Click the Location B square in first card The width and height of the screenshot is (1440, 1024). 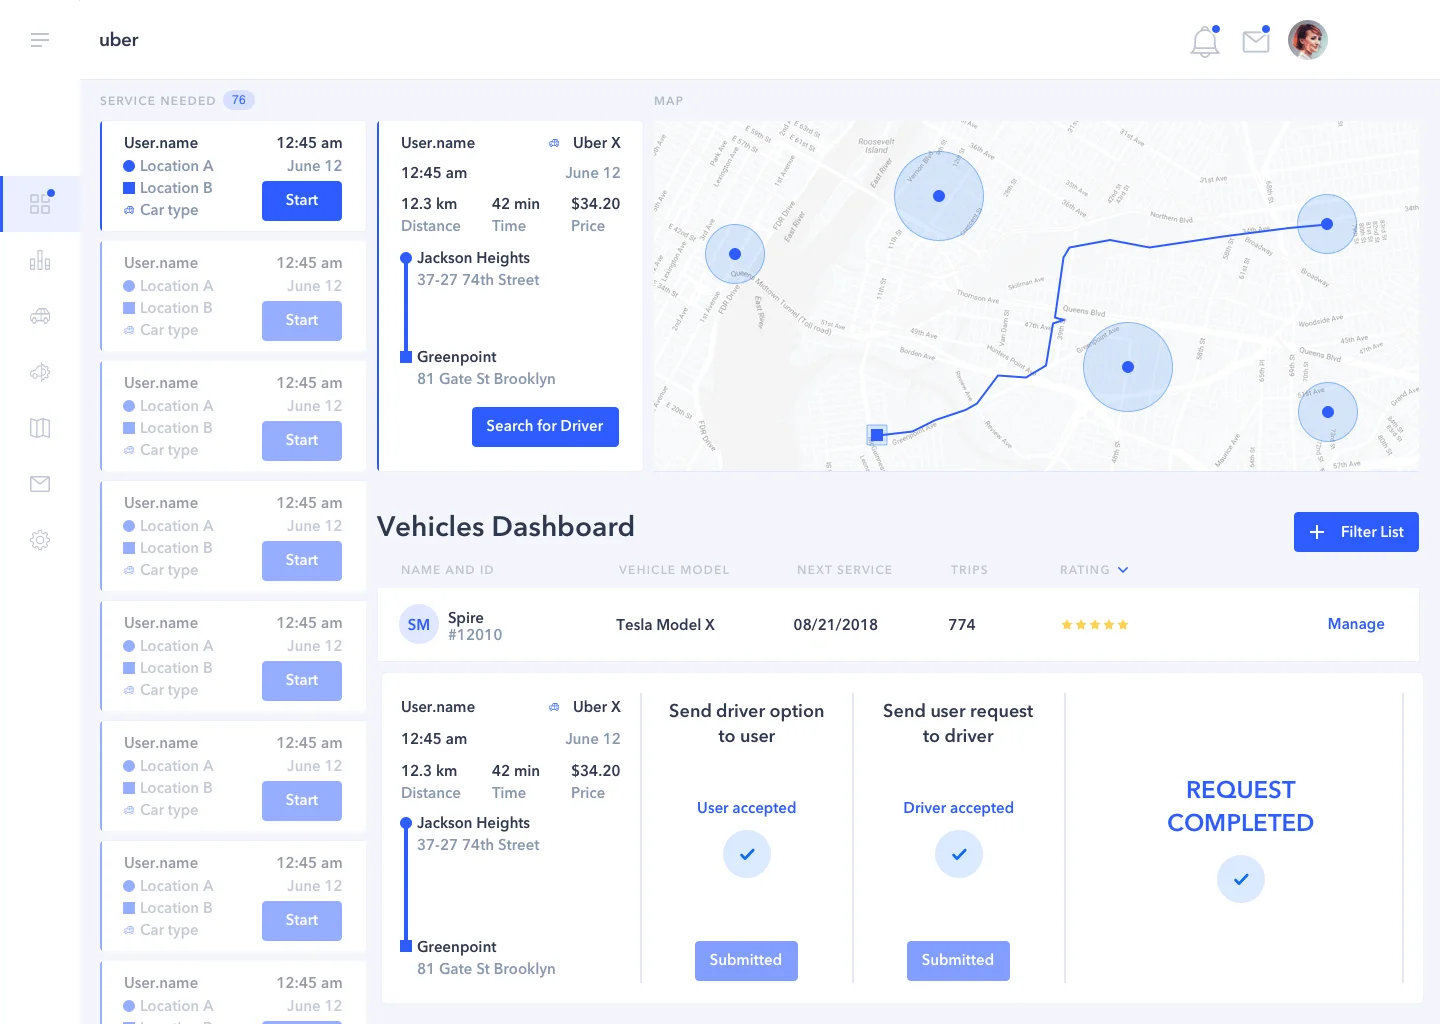click(x=129, y=188)
